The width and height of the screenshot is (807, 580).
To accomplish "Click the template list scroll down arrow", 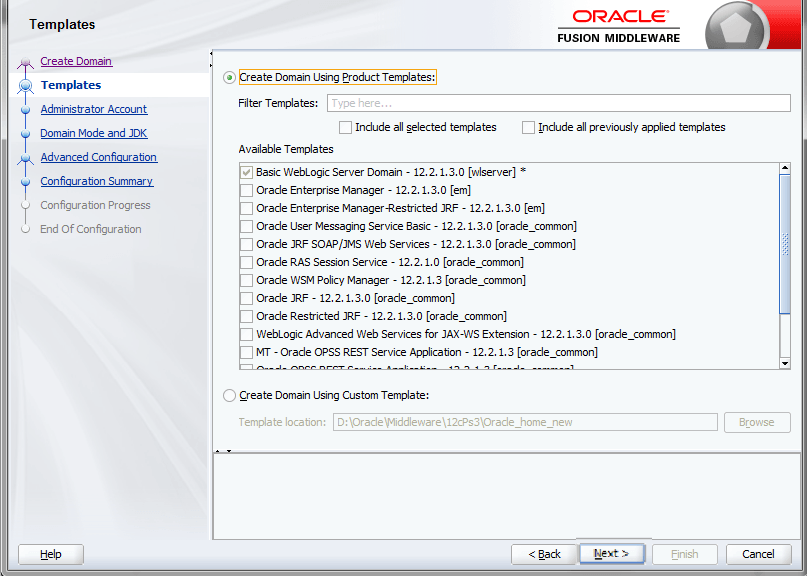I will [x=785, y=363].
